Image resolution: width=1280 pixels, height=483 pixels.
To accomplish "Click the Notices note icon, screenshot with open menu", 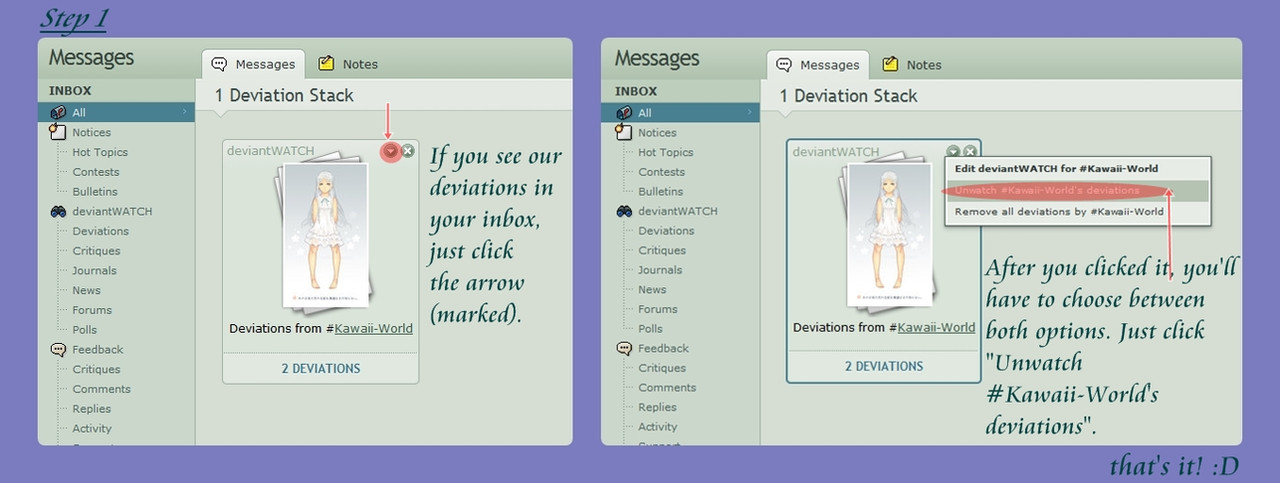I will point(624,132).
